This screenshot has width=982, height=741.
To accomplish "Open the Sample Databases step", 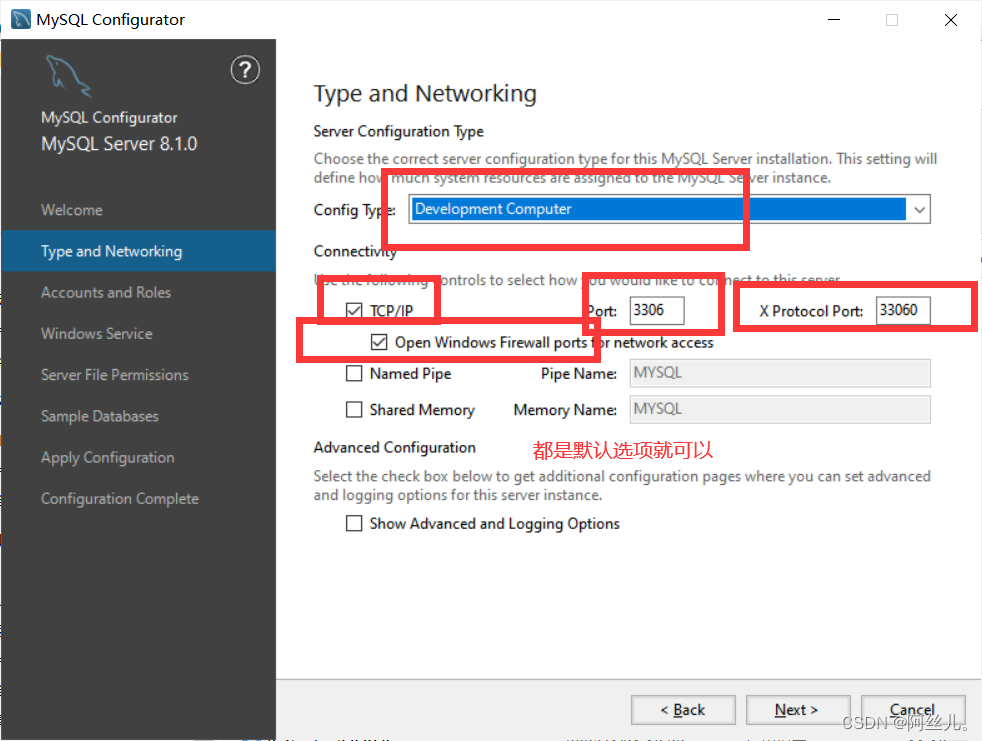I will pos(100,417).
